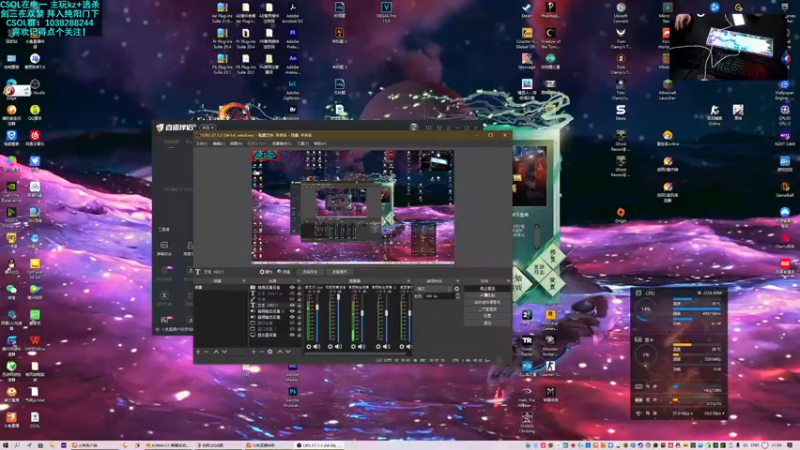Open settings gear of third audio mixer channel
Image resolution: width=800 pixels, height=450 pixels.
(353, 346)
